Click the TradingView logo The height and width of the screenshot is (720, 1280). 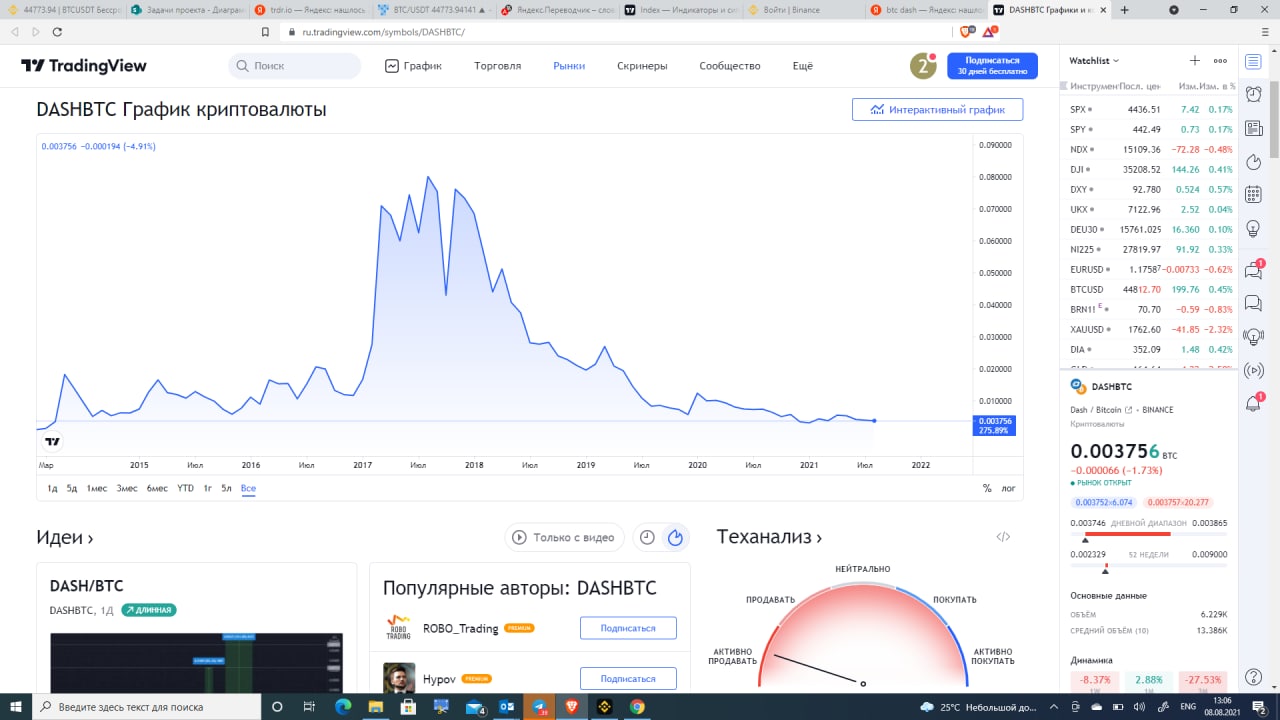(84, 66)
